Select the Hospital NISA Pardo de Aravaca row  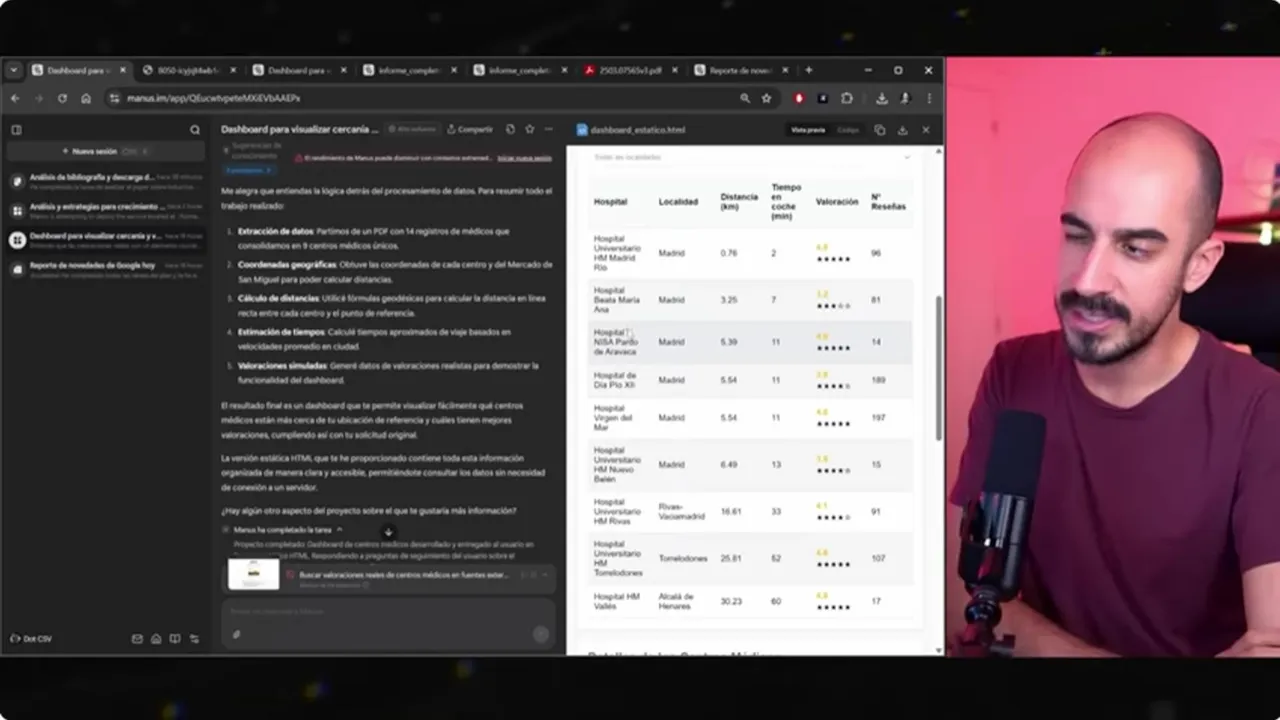point(750,342)
